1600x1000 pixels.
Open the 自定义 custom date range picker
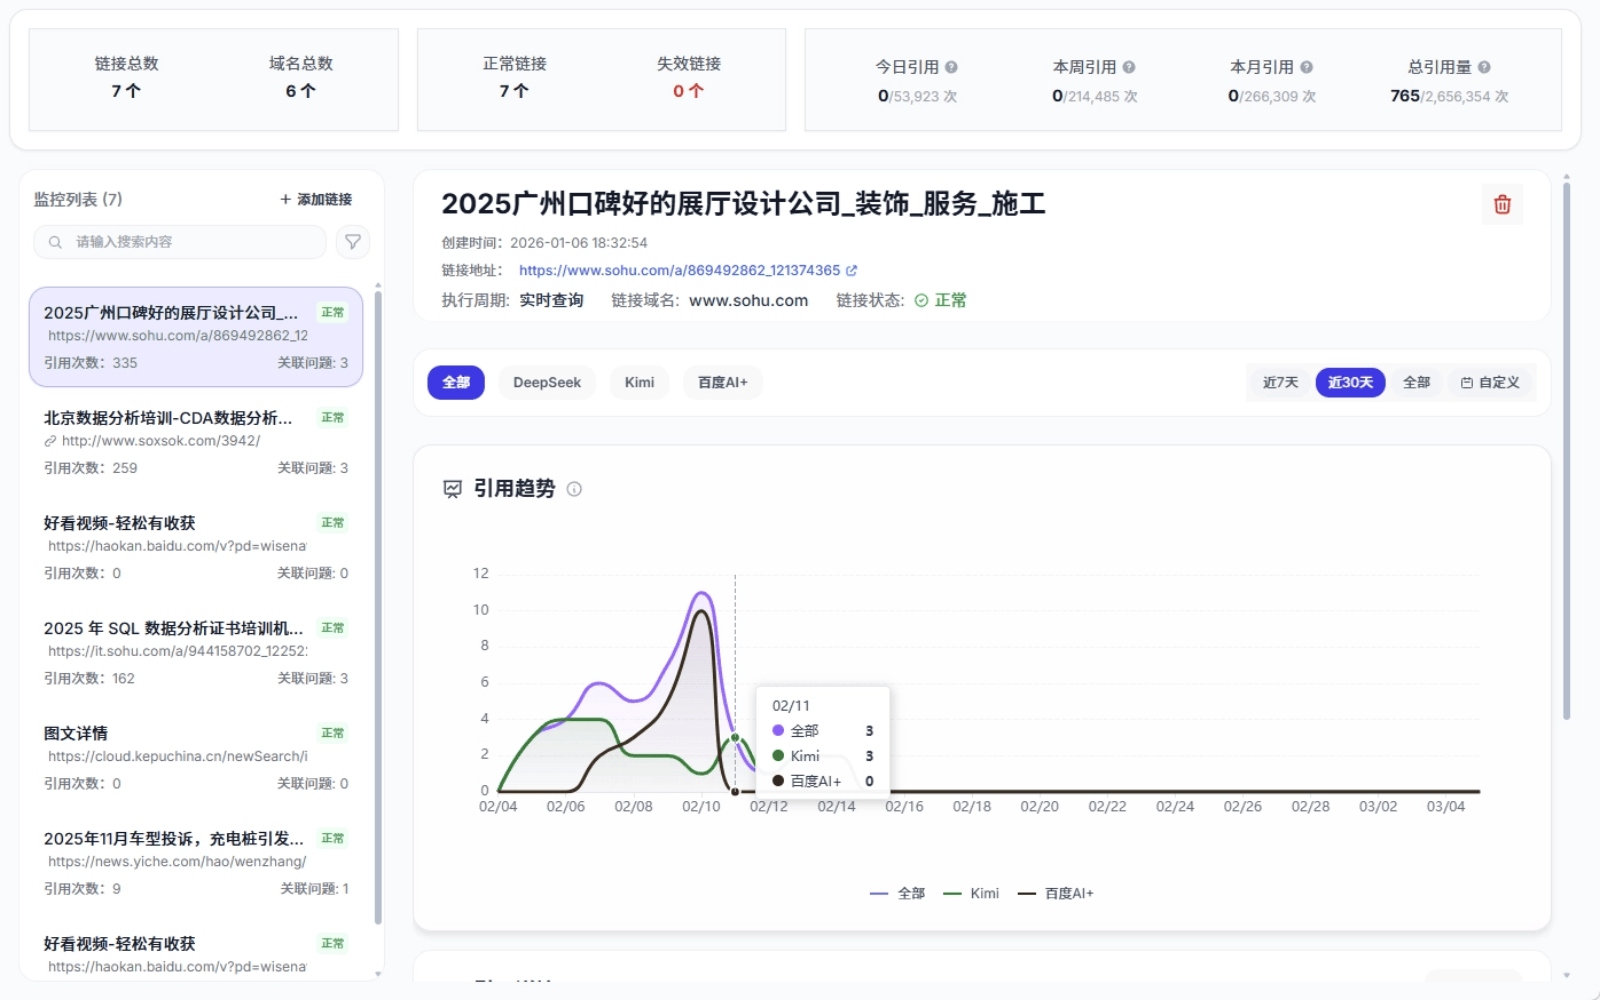(x=1490, y=382)
